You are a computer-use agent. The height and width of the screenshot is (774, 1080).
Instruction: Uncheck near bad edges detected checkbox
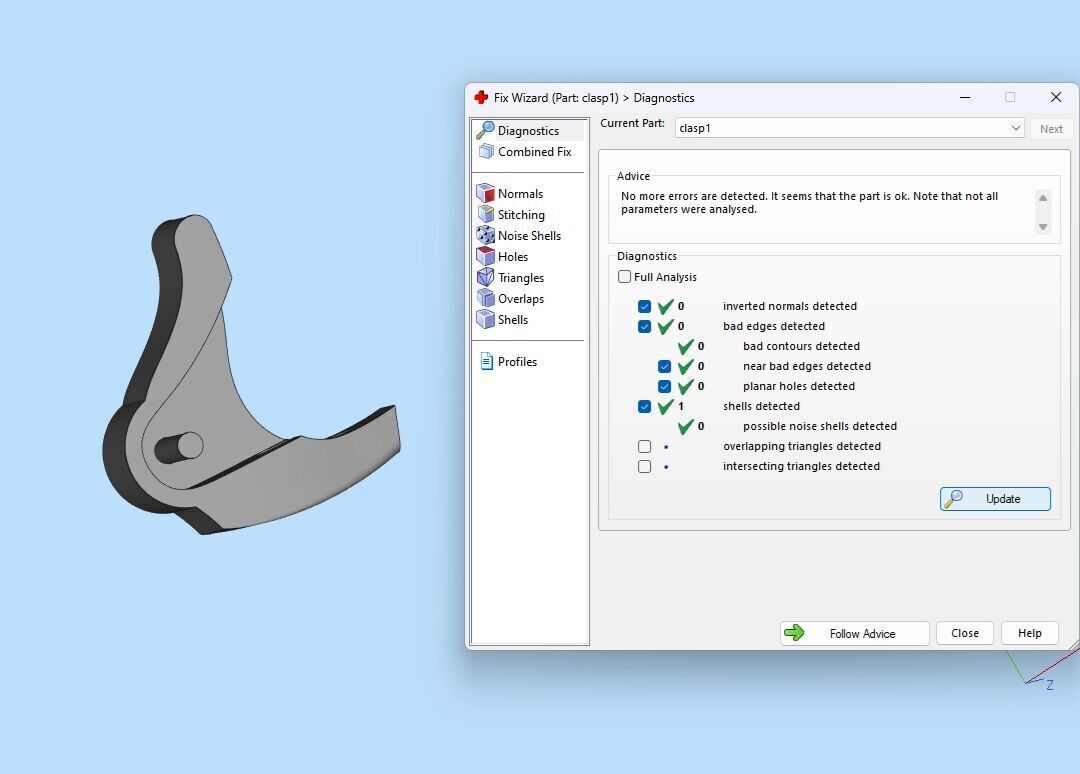665,366
